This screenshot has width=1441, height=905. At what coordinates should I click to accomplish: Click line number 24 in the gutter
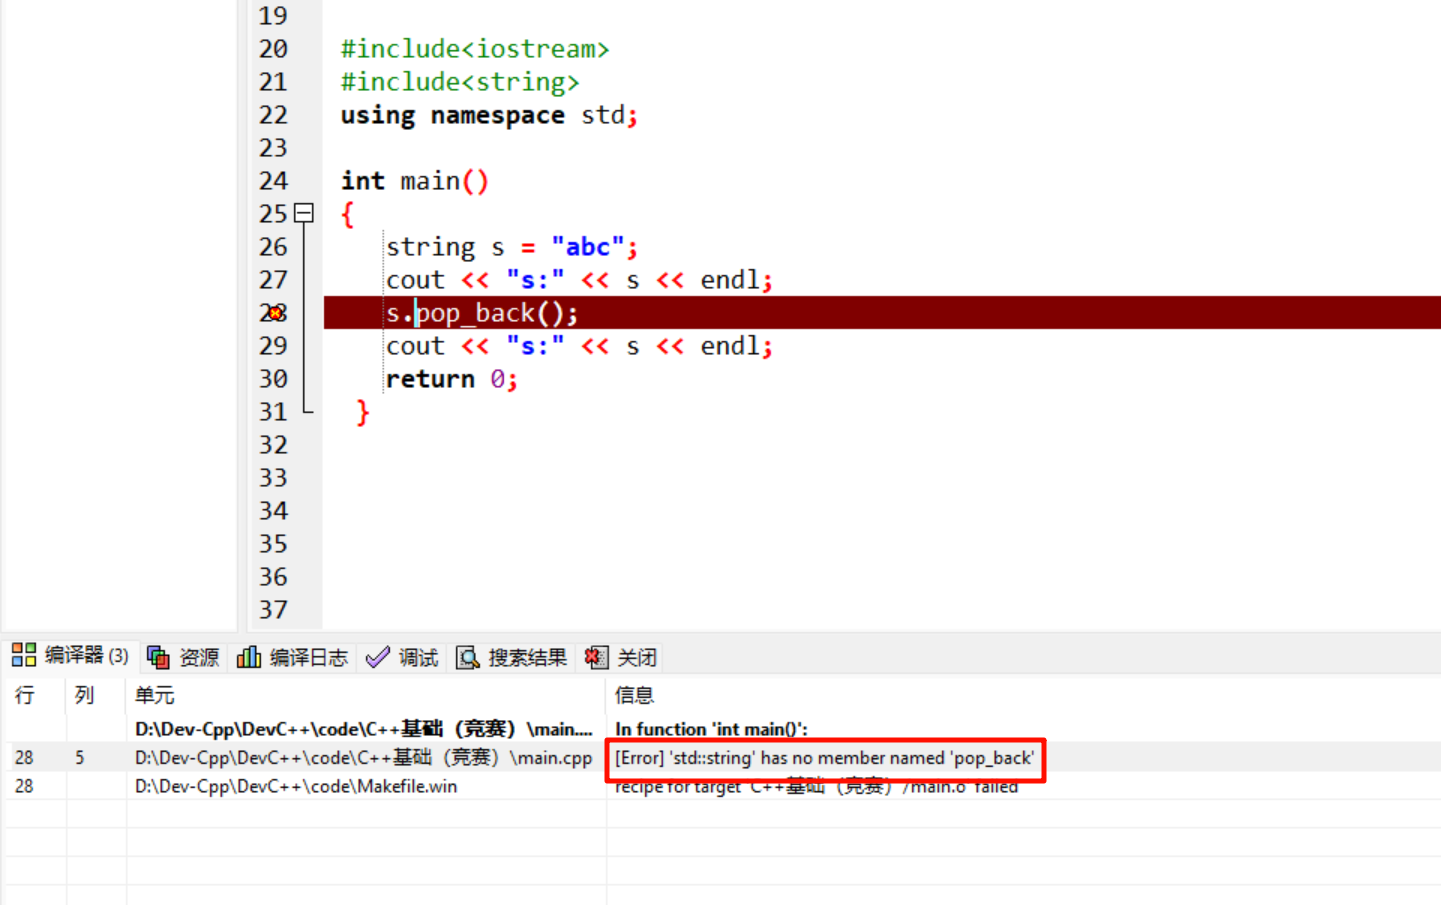[273, 181]
